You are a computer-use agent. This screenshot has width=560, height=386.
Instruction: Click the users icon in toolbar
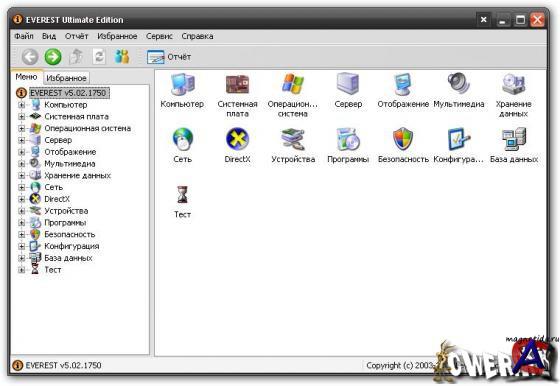click(x=122, y=57)
